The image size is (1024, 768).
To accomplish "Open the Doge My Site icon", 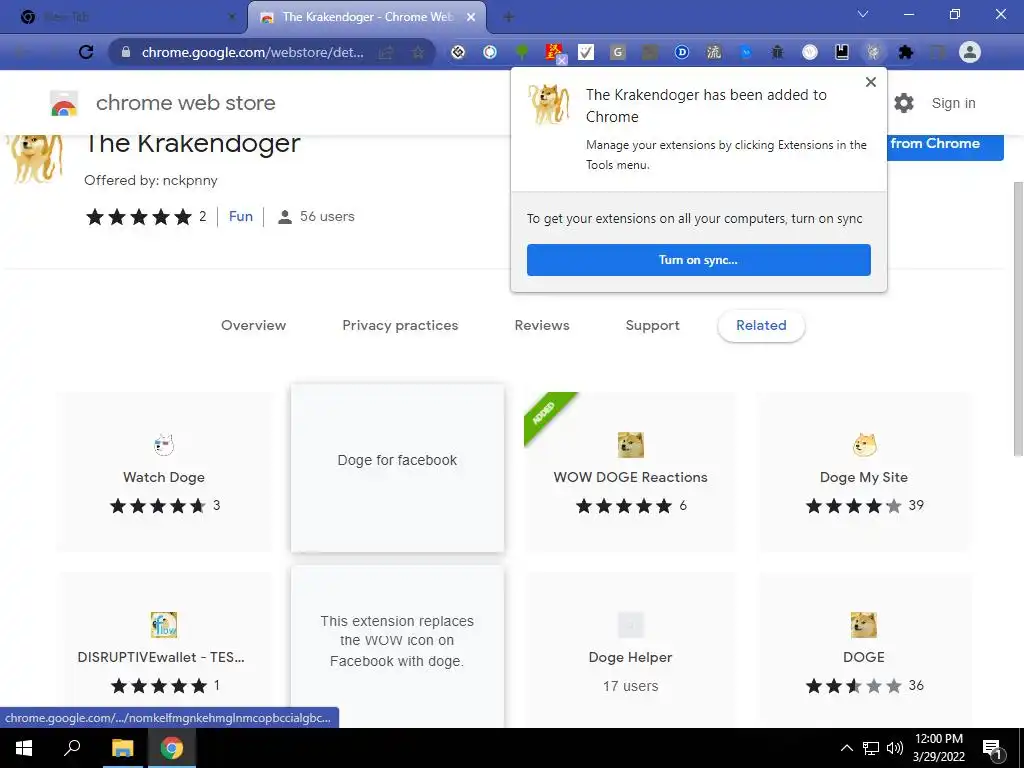I will click(864, 445).
